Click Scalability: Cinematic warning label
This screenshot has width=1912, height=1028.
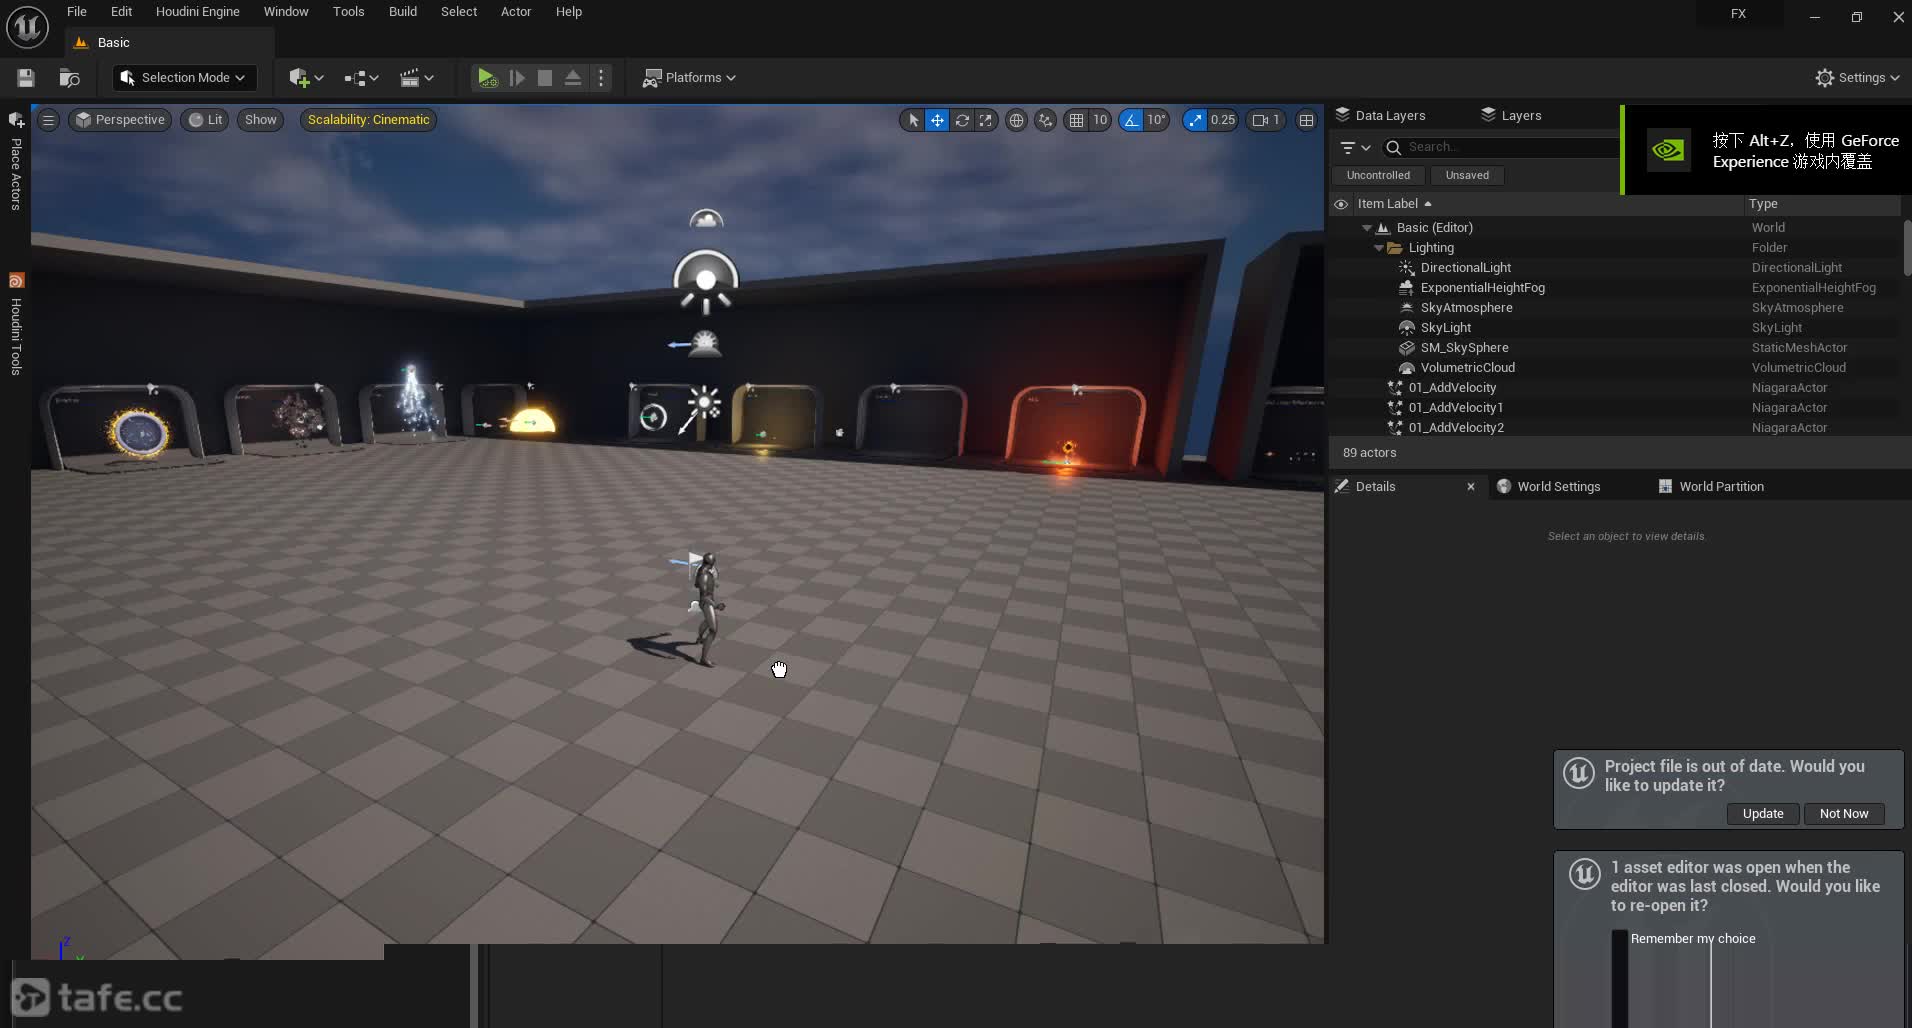coord(368,120)
